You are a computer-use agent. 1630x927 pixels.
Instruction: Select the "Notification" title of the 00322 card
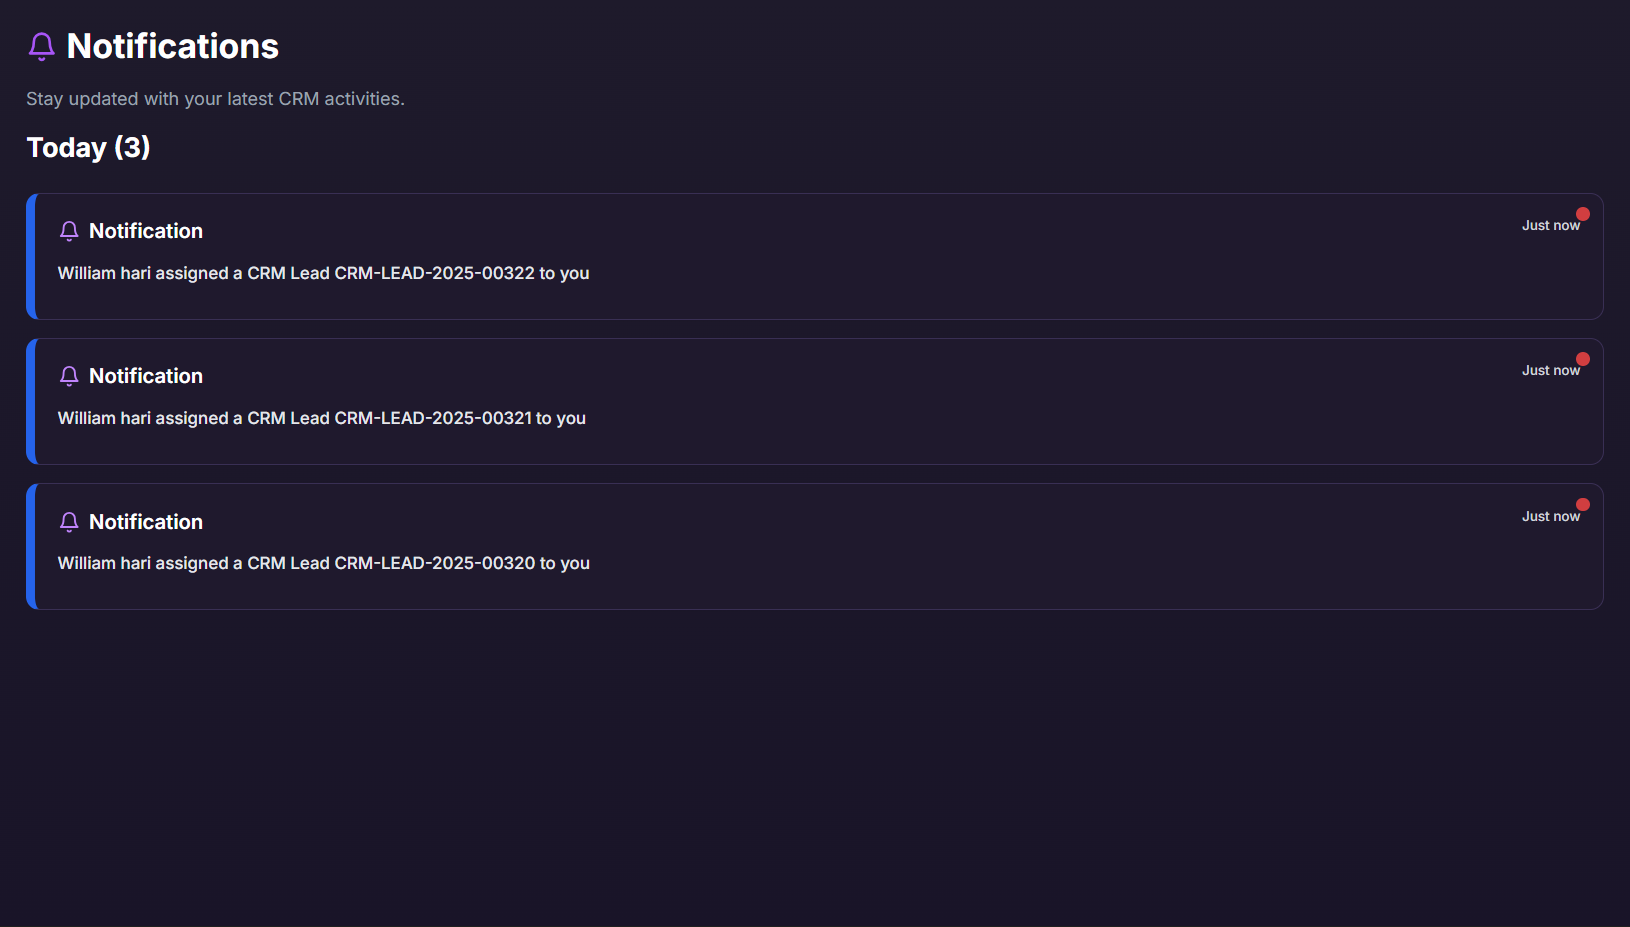click(x=146, y=231)
